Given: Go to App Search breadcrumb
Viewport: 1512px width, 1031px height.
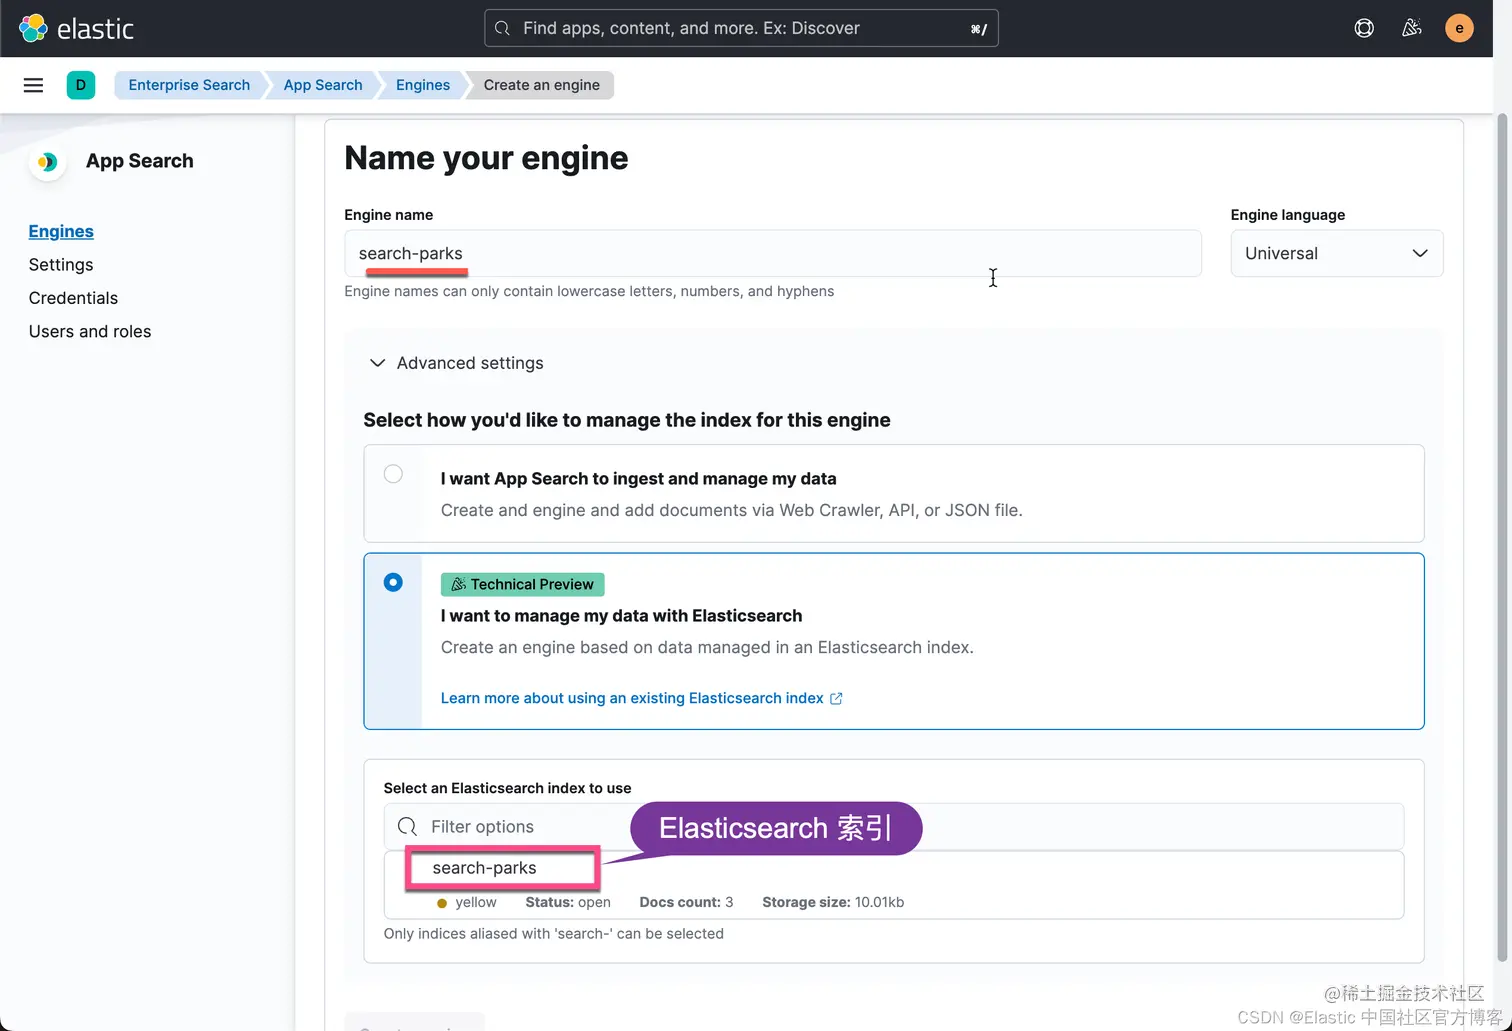Looking at the screenshot, I should [323, 85].
